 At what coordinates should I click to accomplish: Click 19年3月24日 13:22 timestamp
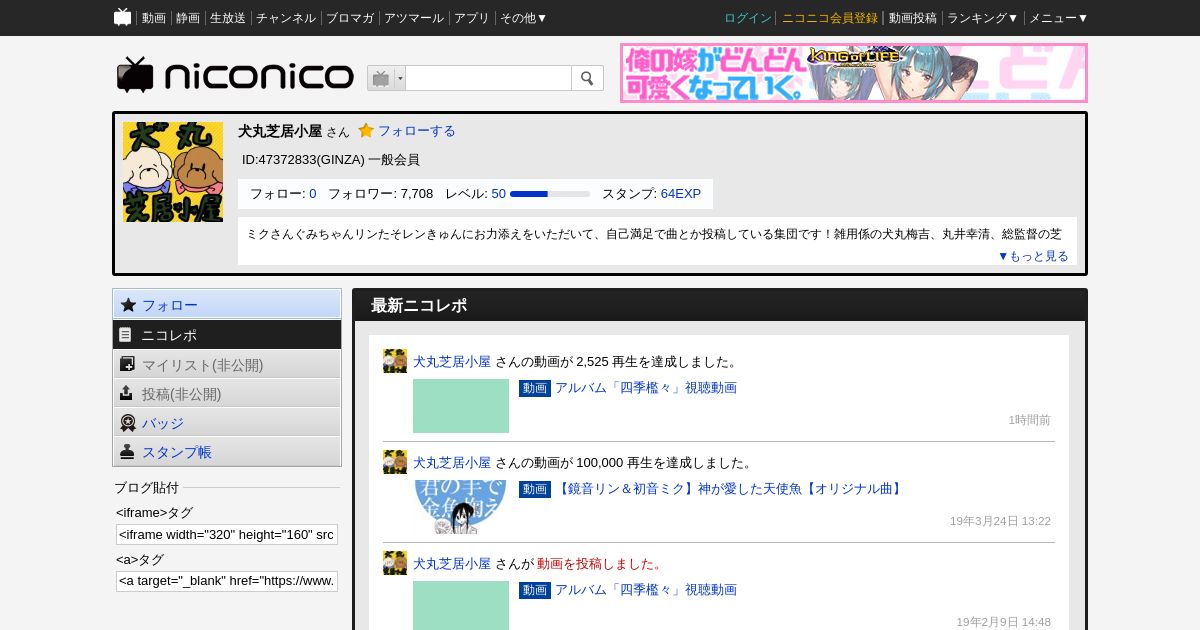click(x=1000, y=521)
